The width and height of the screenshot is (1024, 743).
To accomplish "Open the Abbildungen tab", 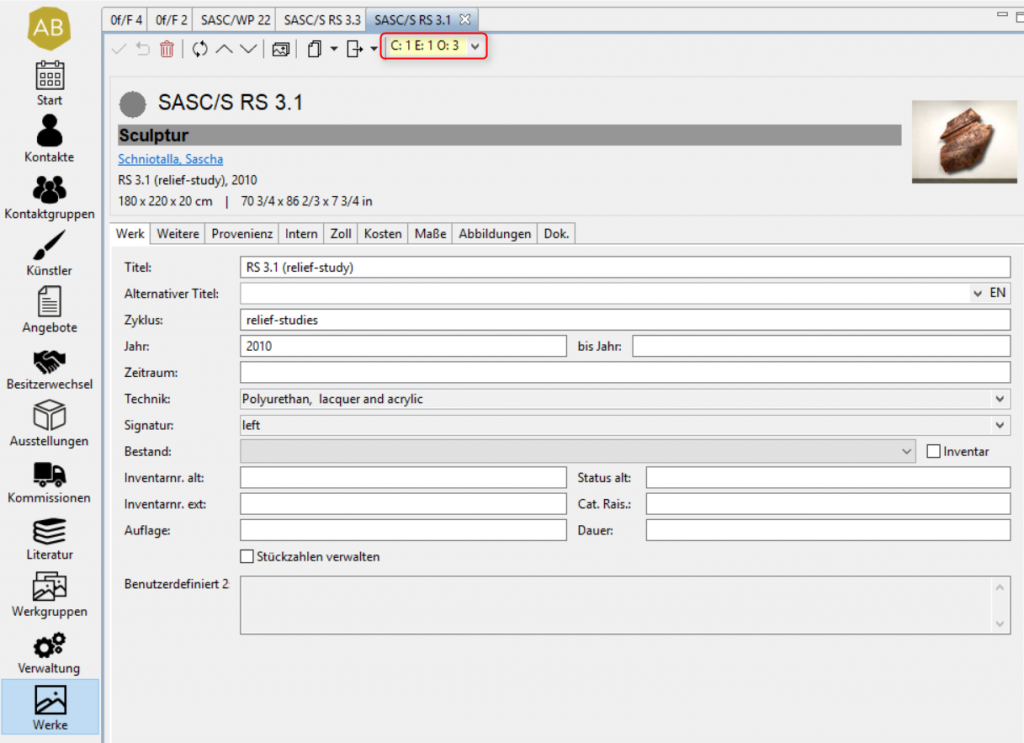I will (x=494, y=234).
